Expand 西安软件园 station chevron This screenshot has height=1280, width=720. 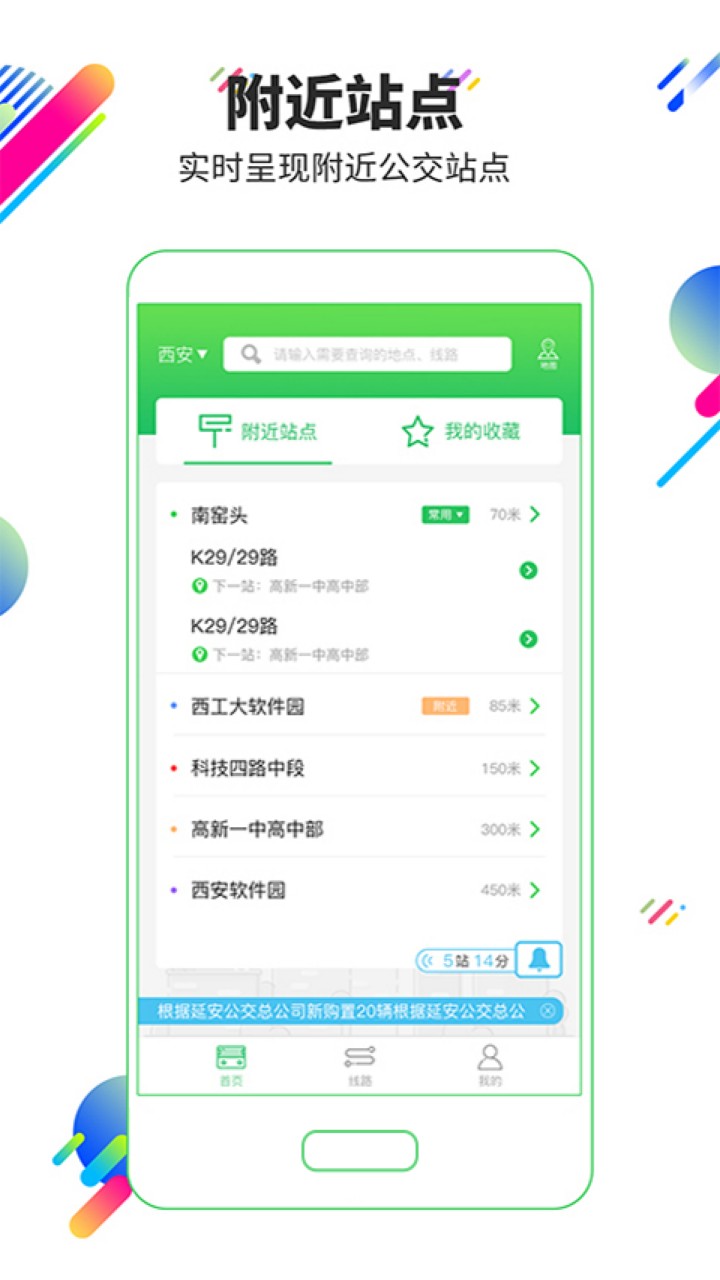pyautogui.click(x=535, y=890)
